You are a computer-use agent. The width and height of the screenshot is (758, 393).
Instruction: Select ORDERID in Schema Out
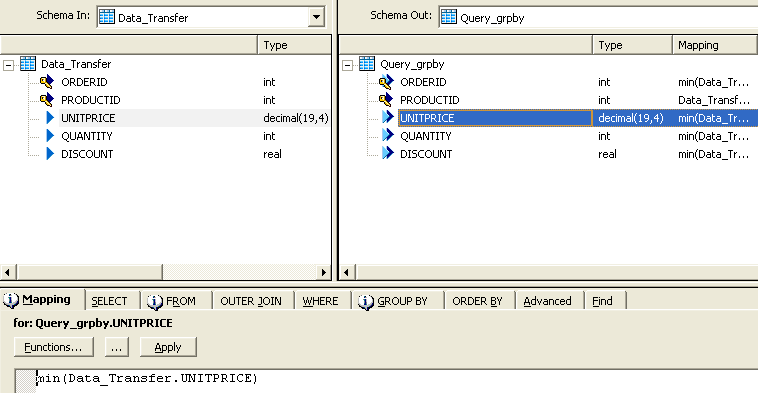(x=423, y=82)
